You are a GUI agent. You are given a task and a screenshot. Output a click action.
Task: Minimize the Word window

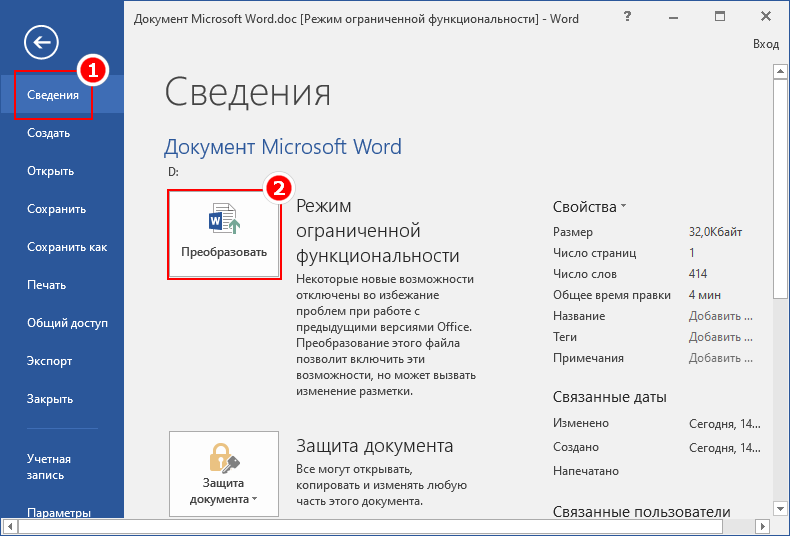[673, 18]
